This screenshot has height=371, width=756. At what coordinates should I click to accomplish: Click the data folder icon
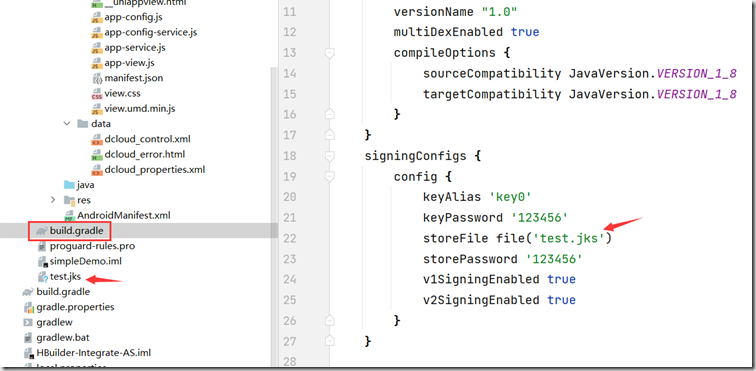point(82,124)
